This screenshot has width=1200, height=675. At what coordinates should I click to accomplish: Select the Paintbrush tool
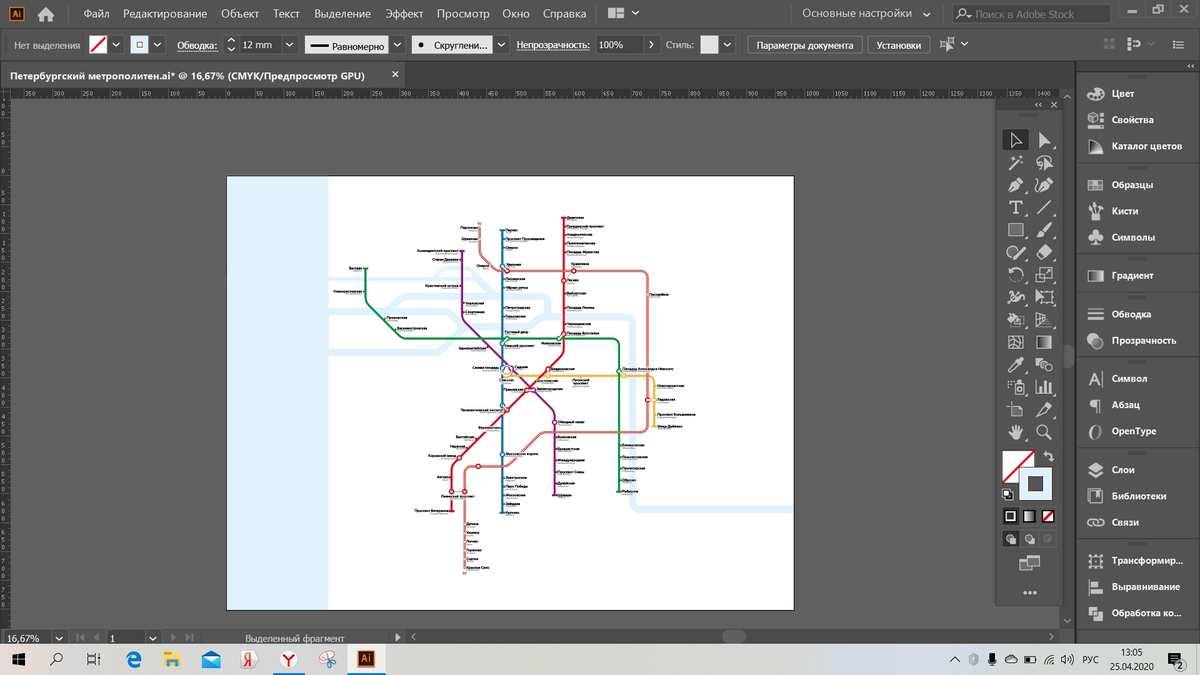point(1044,230)
